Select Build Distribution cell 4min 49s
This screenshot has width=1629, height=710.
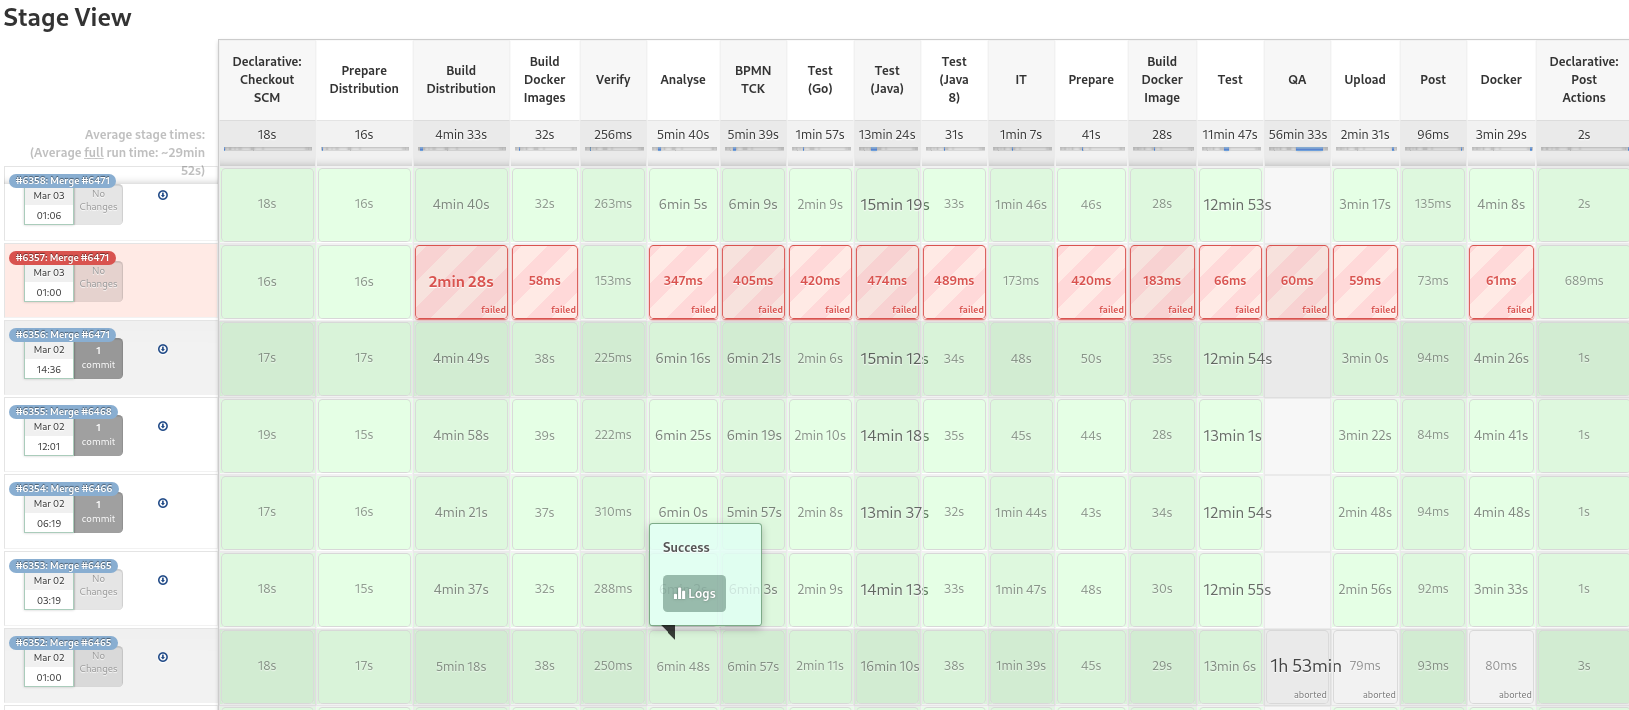pos(461,359)
